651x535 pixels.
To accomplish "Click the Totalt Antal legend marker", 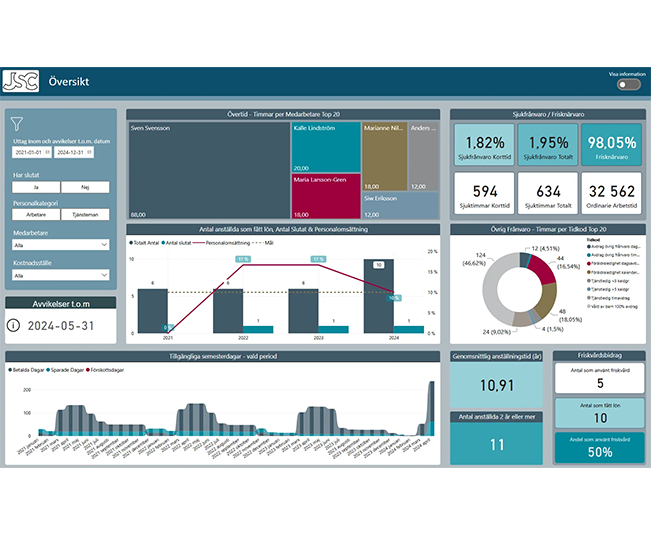I will tap(131, 243).
